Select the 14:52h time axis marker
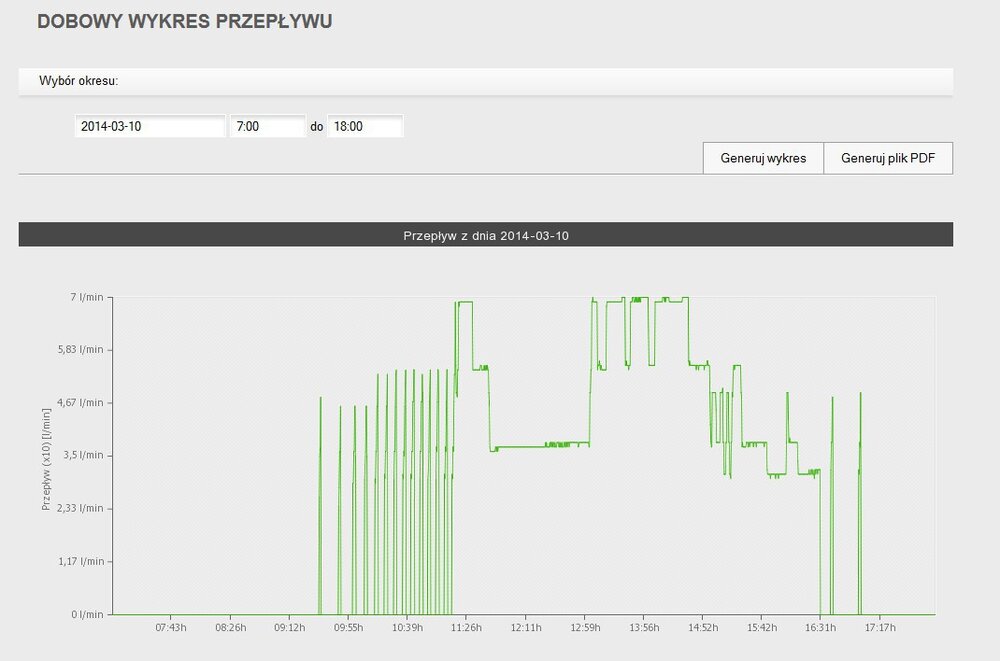Viewport: 1000px width, 661px height. tap(703, 628)
